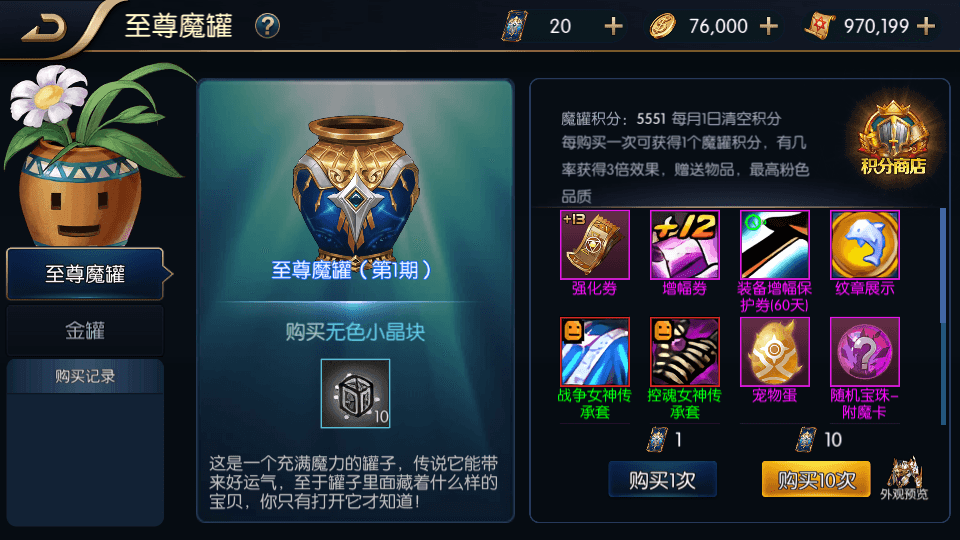This screenshot has width=960, height=540.
Task: Open the question mark help icon
Action: 268,26
